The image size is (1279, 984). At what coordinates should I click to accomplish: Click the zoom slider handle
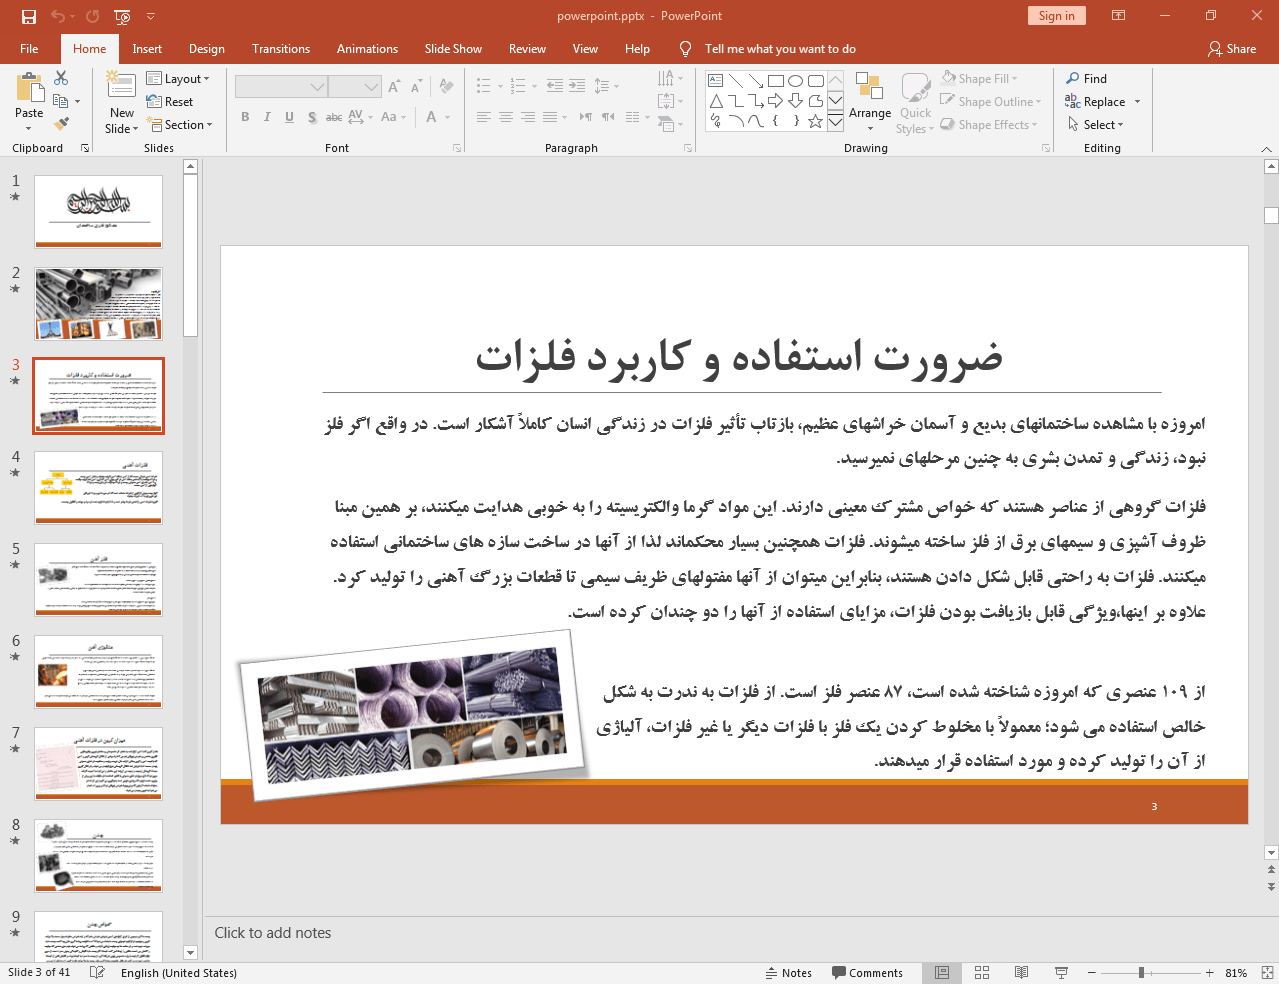1141,973
